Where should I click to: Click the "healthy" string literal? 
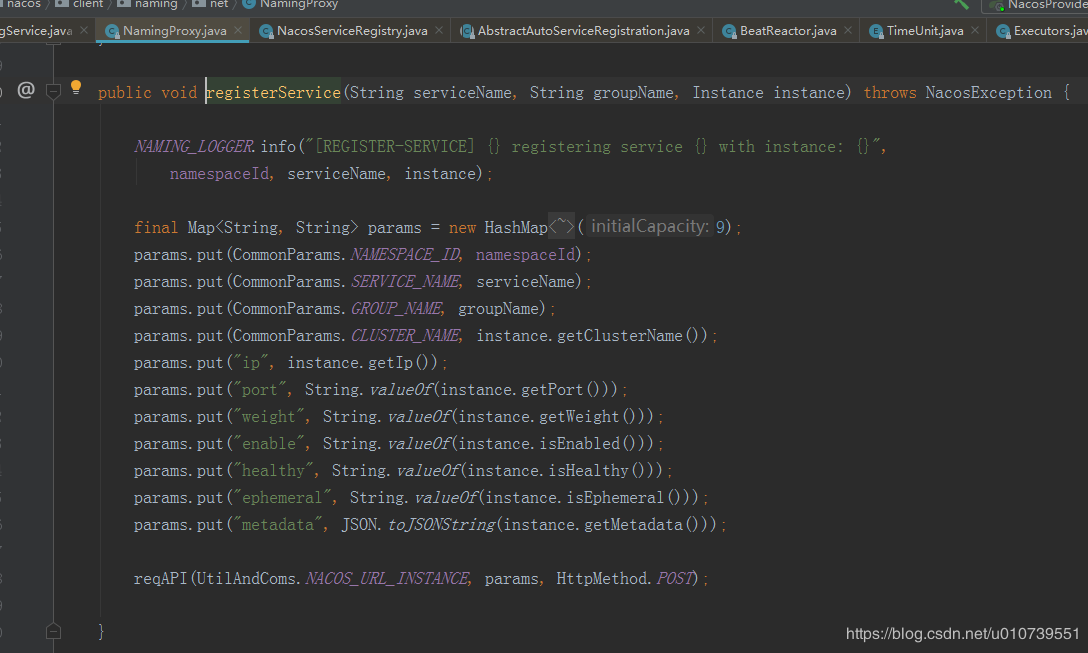click(273, 471)
